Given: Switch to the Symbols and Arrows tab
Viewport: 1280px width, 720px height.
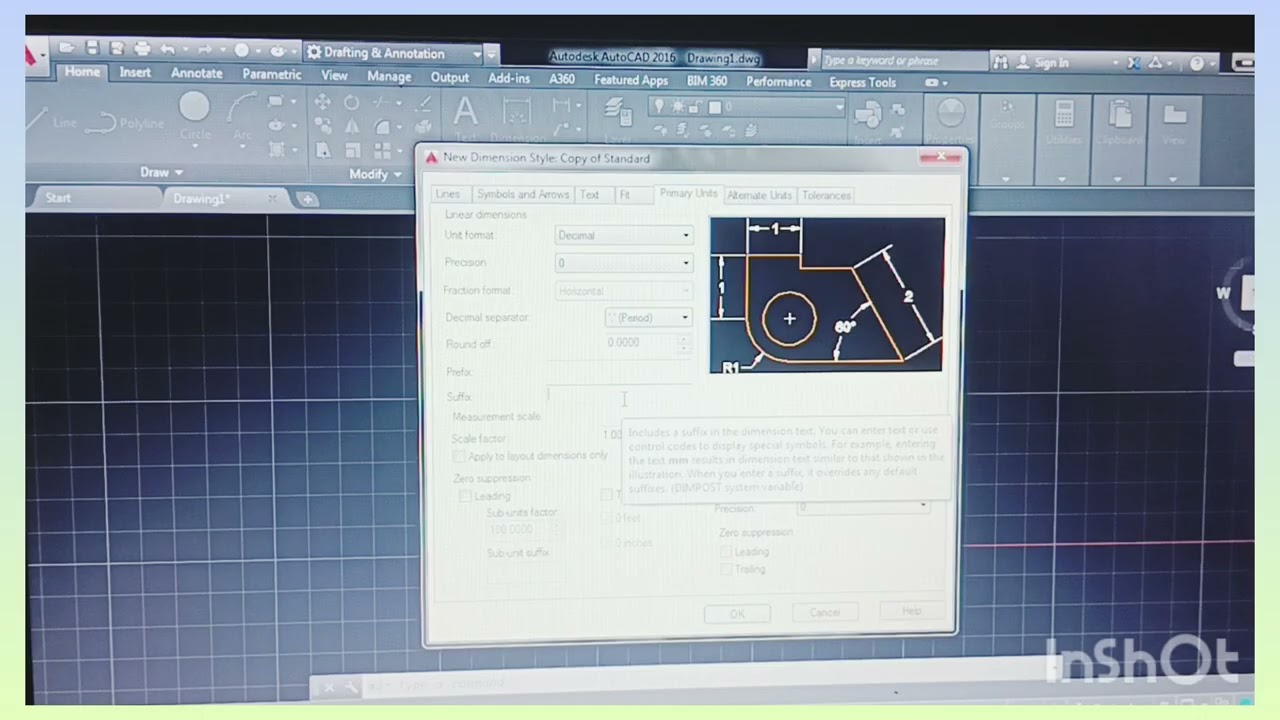Looking at the screenshot, I should click(523, 194).
